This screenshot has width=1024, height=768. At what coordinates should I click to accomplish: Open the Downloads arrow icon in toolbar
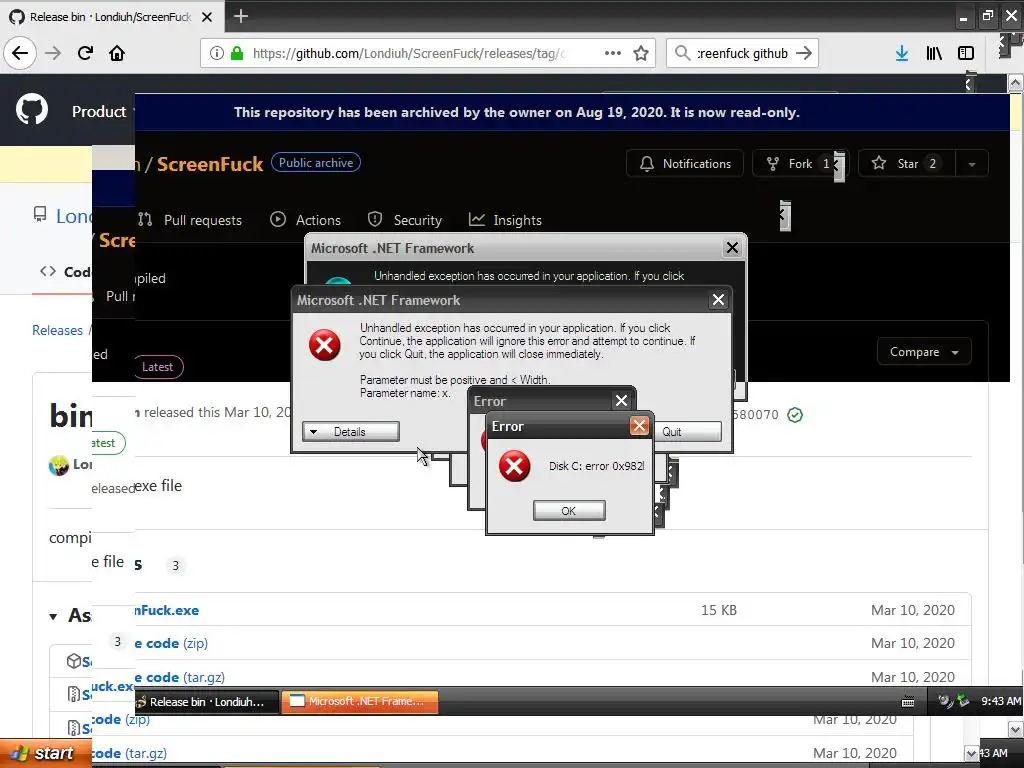(902, 53)
